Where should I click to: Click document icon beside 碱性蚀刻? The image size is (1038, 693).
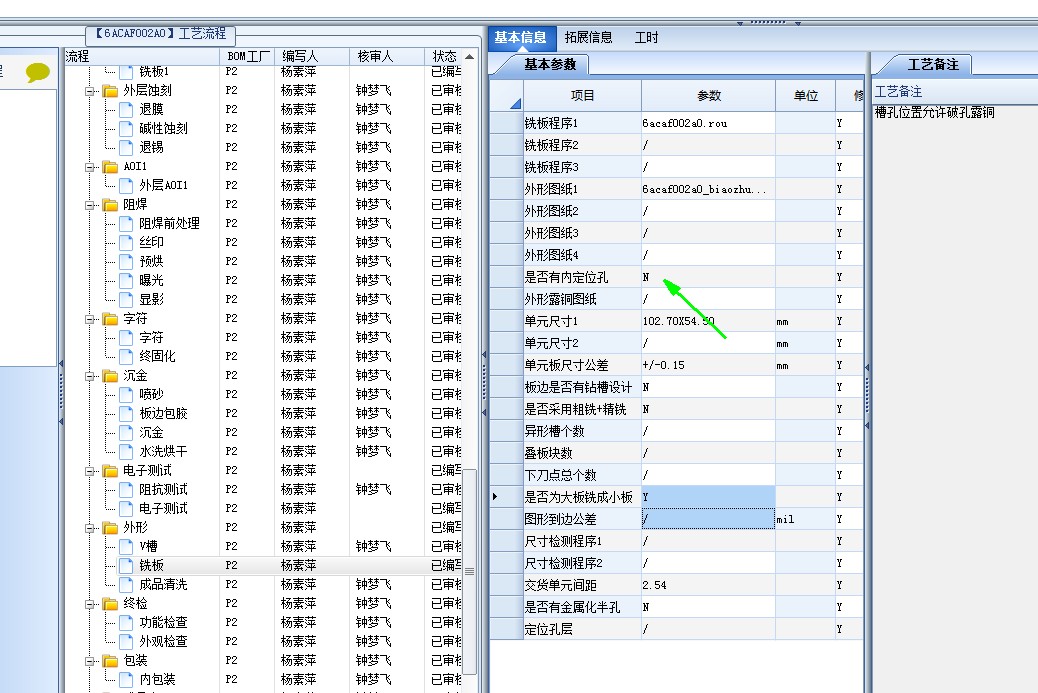[126, 128]
